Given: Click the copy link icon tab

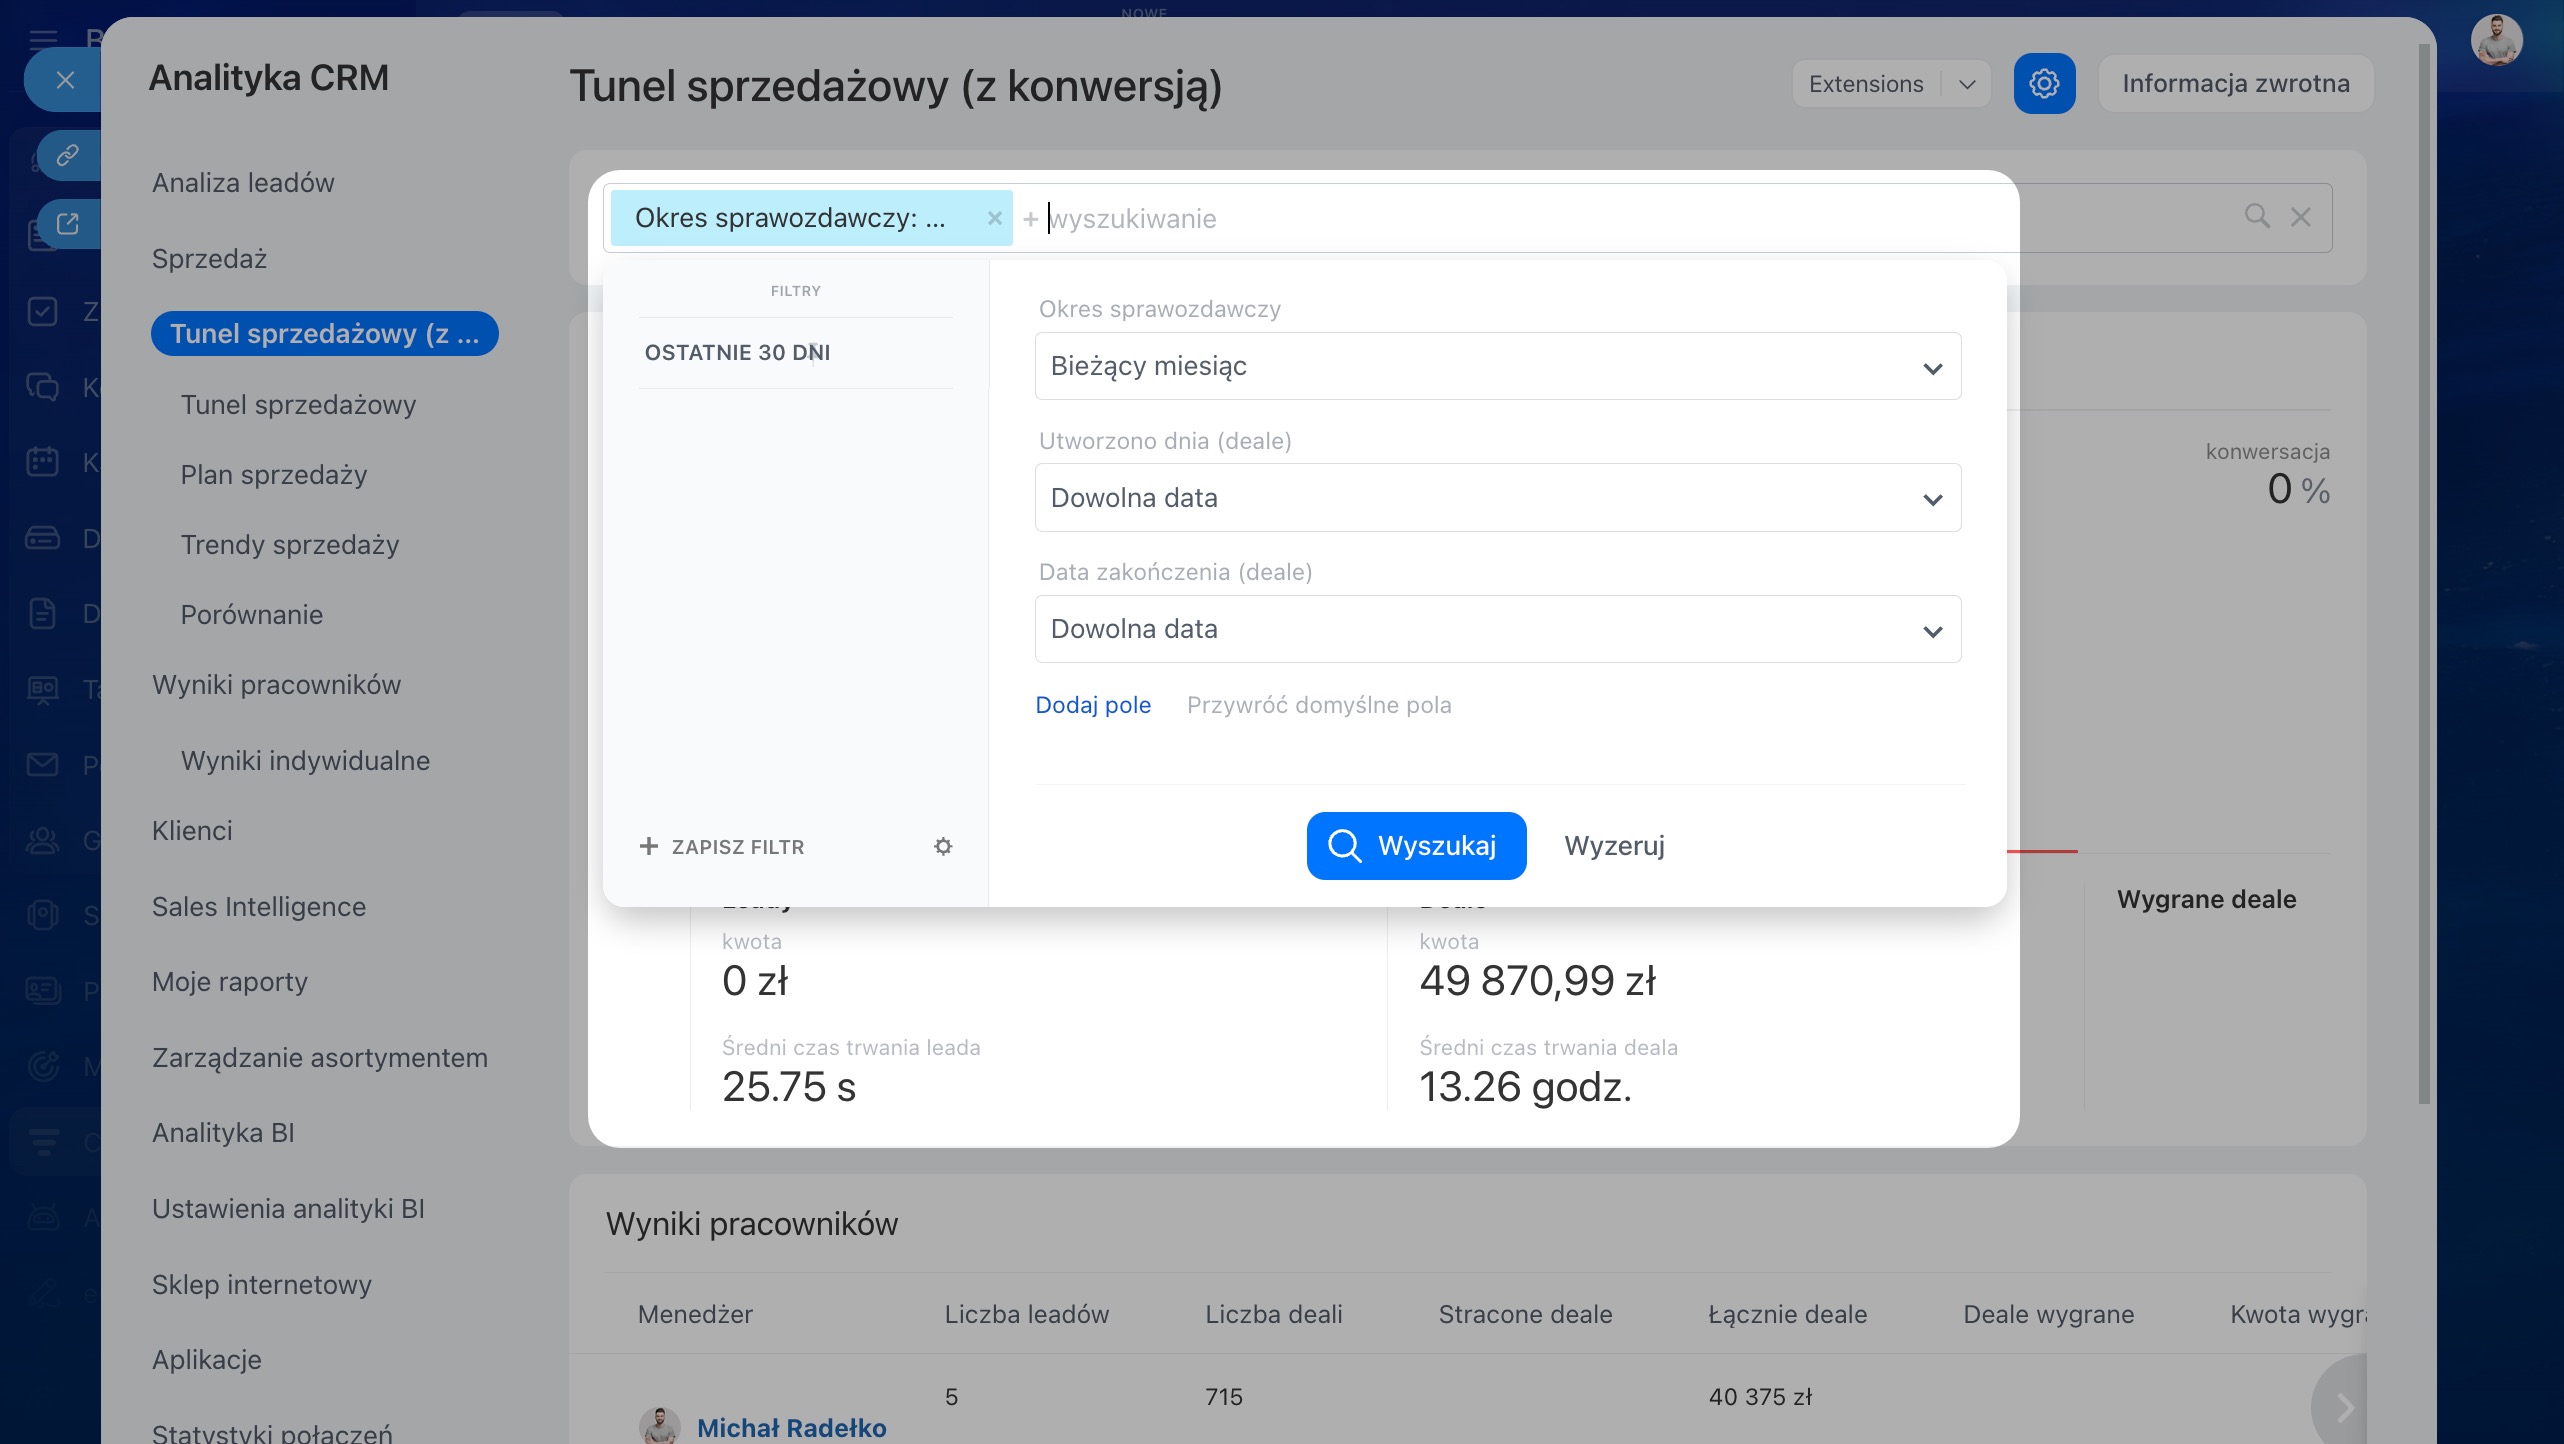Looking at the screenshot, I should 68,155.
